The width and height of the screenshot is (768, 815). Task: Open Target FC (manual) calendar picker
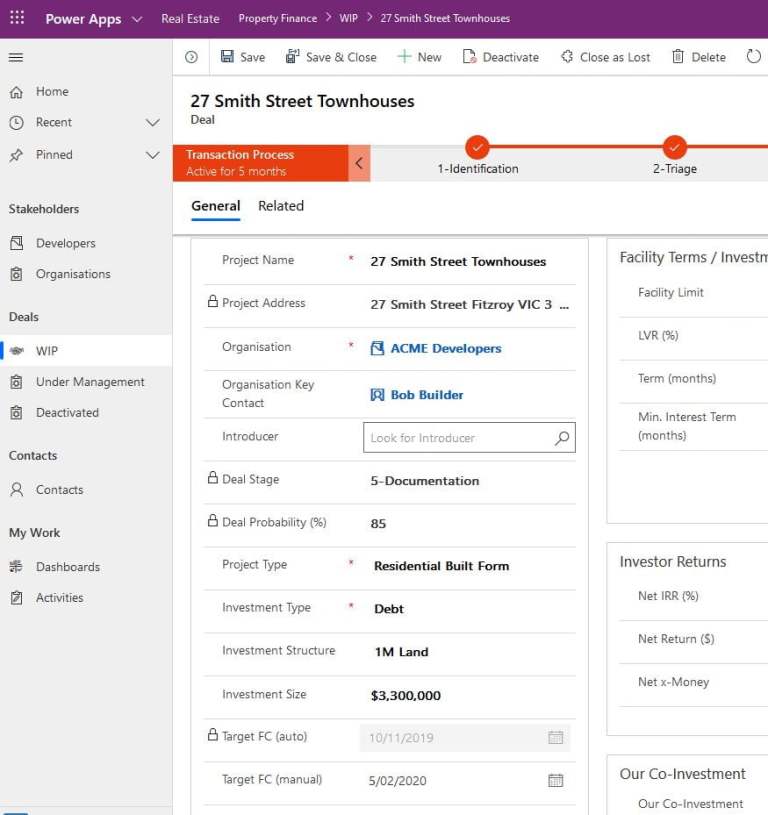pos(555,780)
